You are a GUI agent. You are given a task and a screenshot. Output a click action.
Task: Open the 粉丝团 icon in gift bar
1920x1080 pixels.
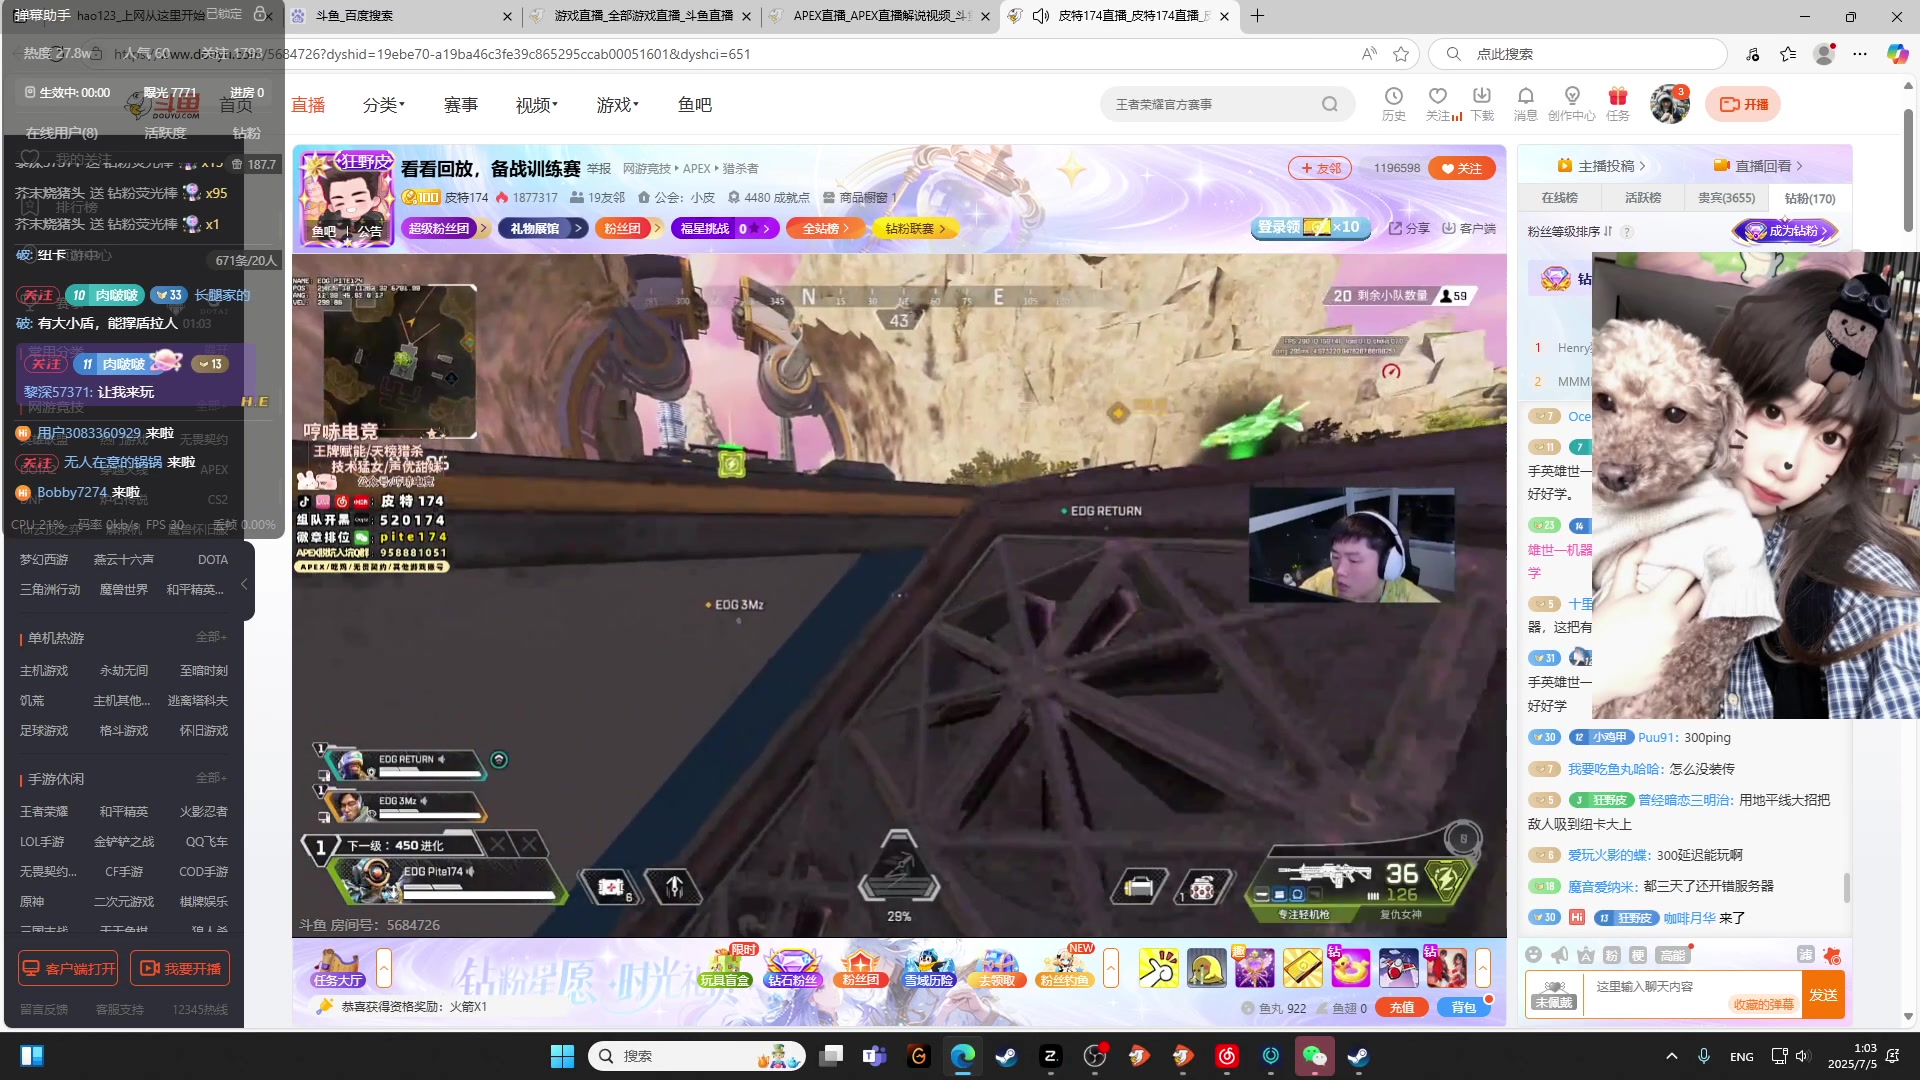(860, 967)
